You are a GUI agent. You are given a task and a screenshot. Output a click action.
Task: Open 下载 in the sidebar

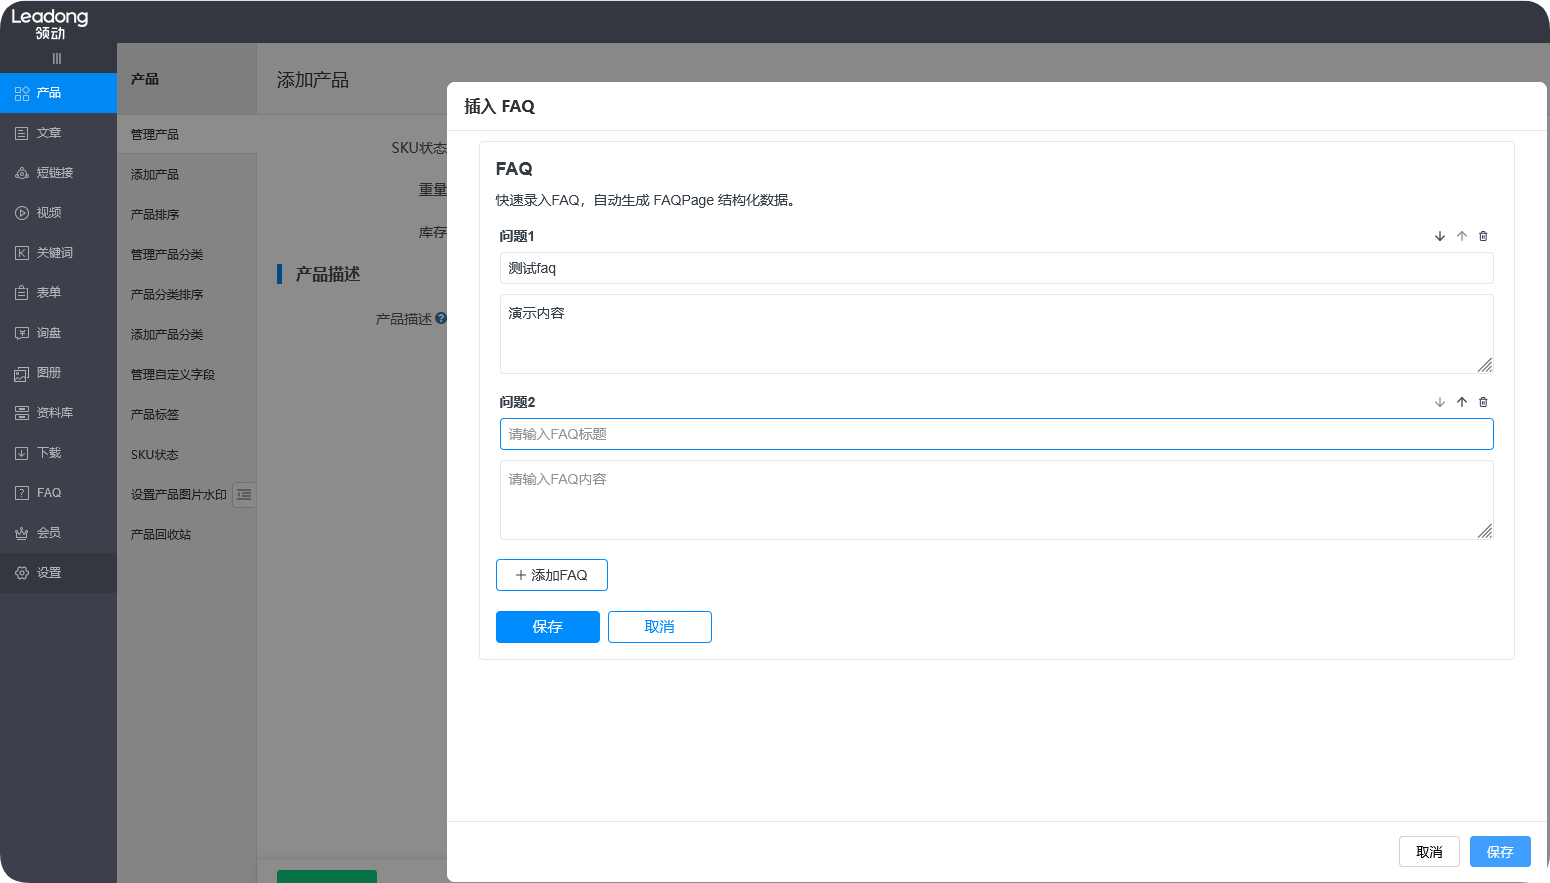click(x=58, y=453)
